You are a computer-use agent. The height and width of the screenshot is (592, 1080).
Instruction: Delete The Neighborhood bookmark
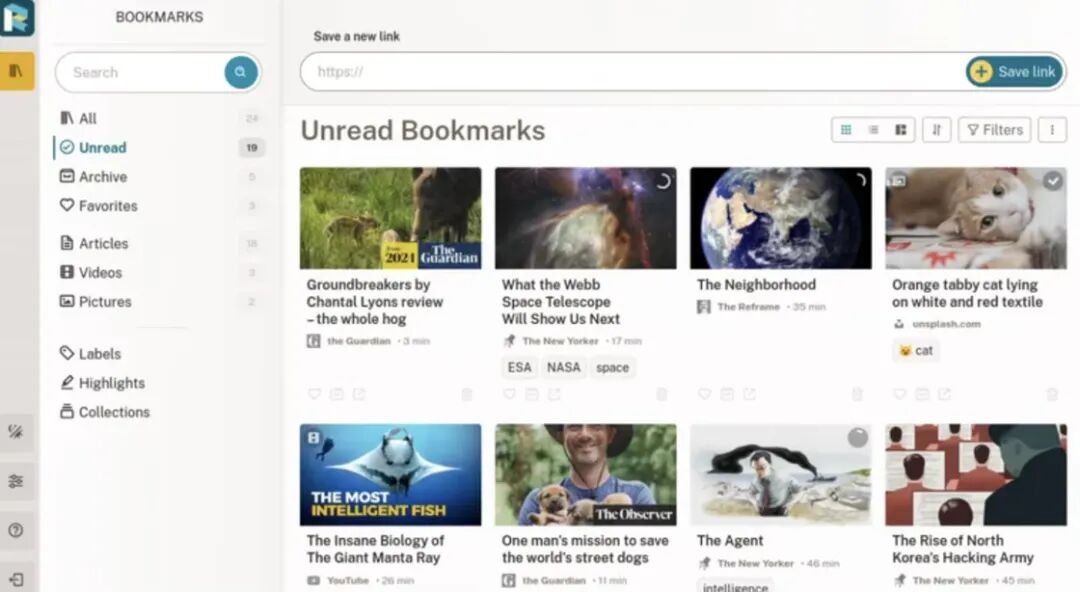click(857, 394)
